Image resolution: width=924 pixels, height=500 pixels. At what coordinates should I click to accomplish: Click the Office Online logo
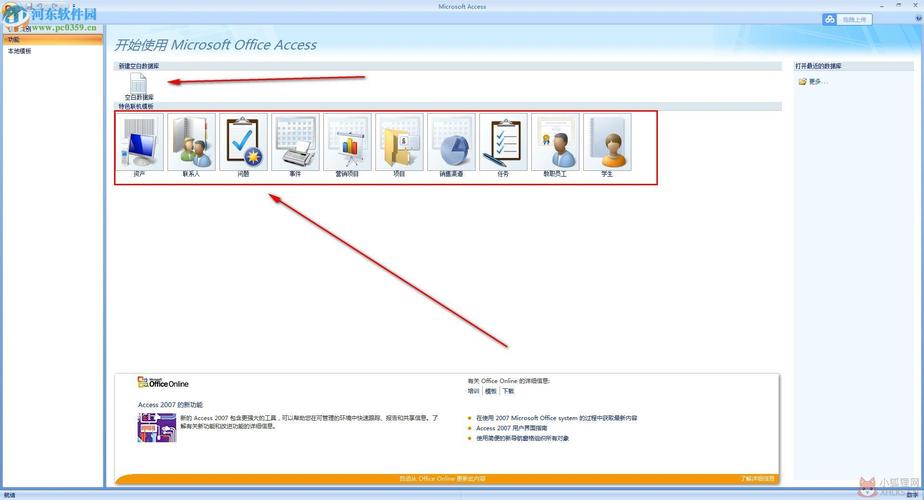[x=163, y=383]
